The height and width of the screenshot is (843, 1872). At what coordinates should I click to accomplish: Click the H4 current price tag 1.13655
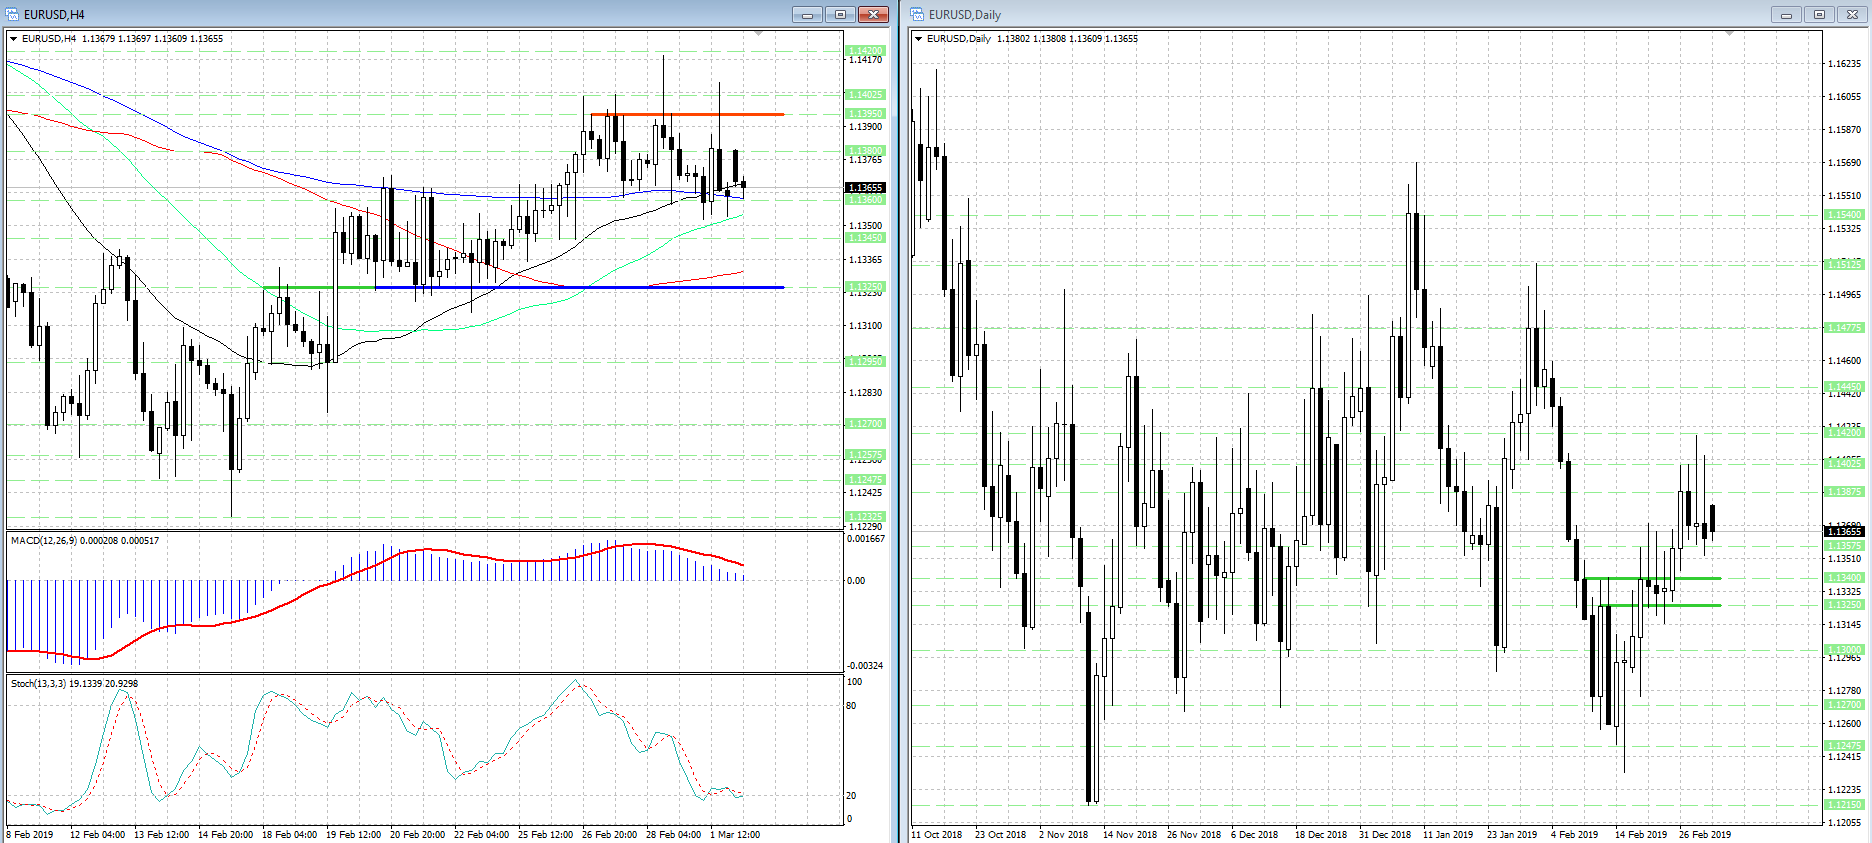866,187
